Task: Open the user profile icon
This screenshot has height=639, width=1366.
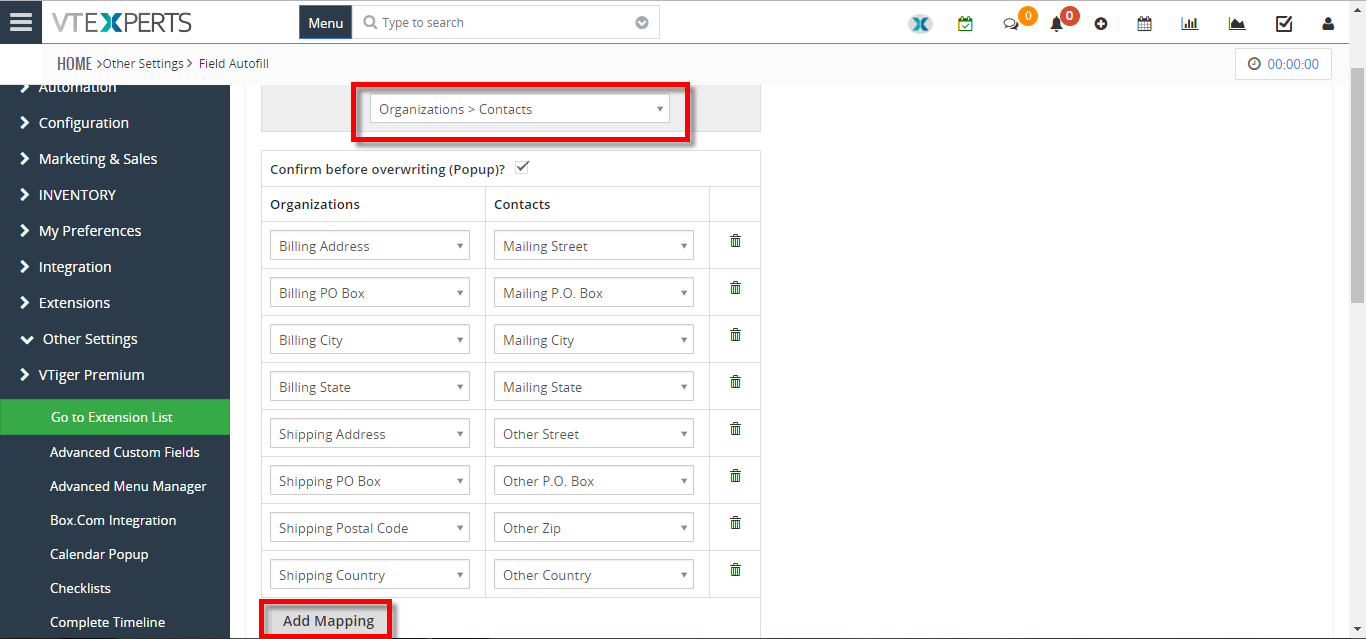Action: tap(1328, 24)
